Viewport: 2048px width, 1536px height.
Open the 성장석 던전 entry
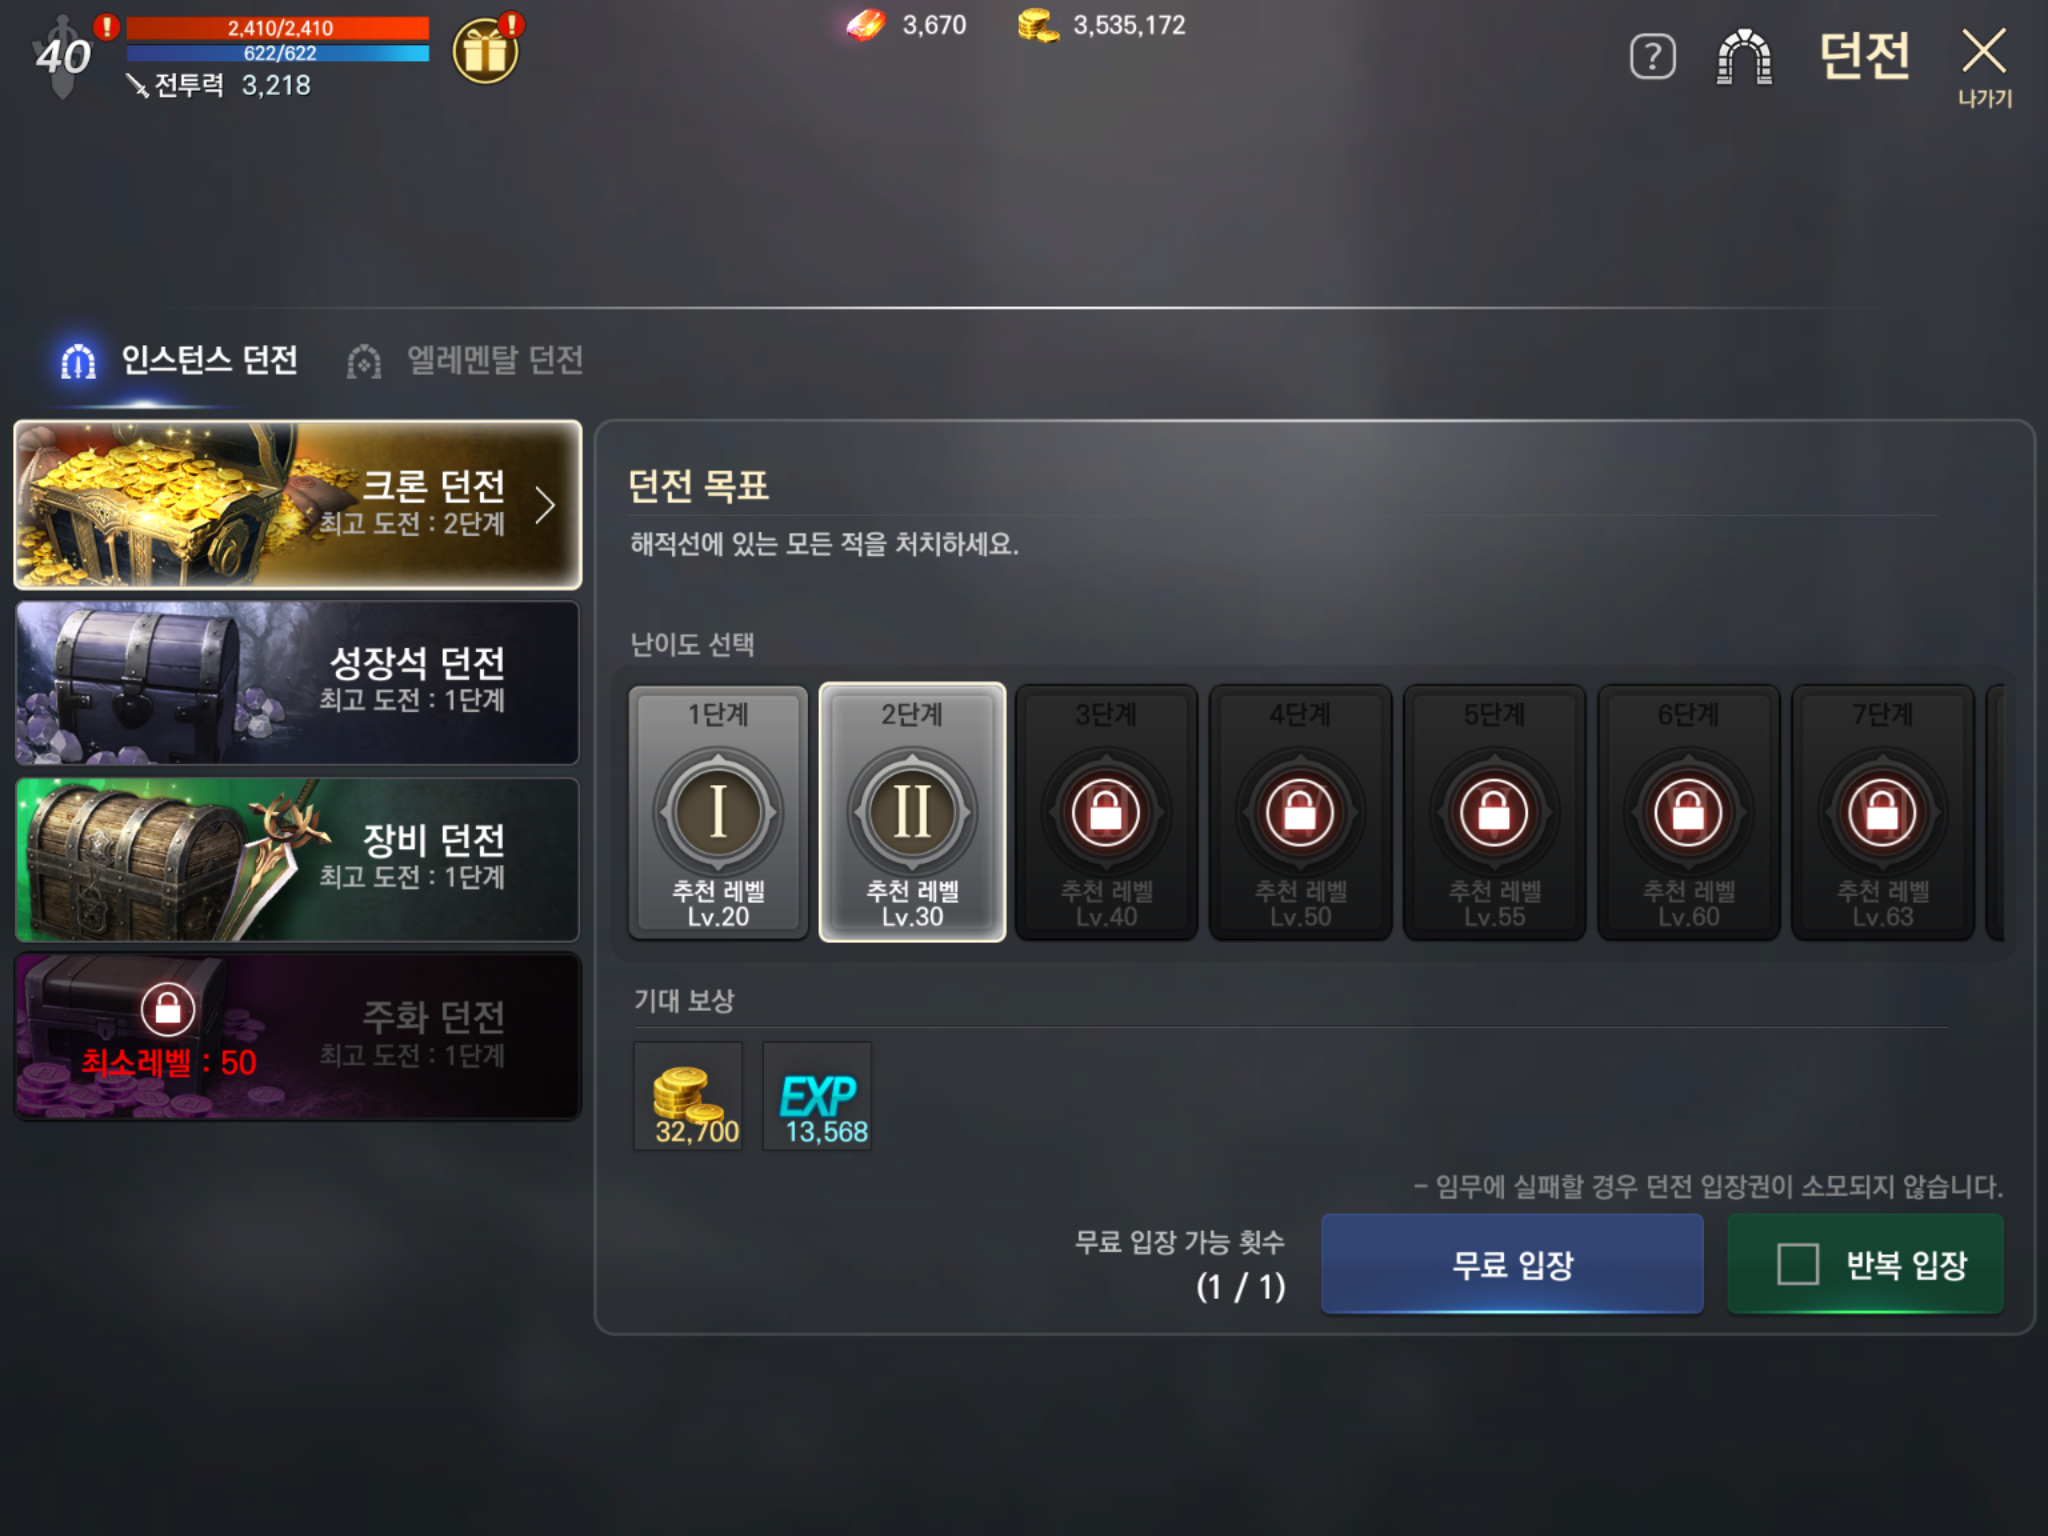297,683
